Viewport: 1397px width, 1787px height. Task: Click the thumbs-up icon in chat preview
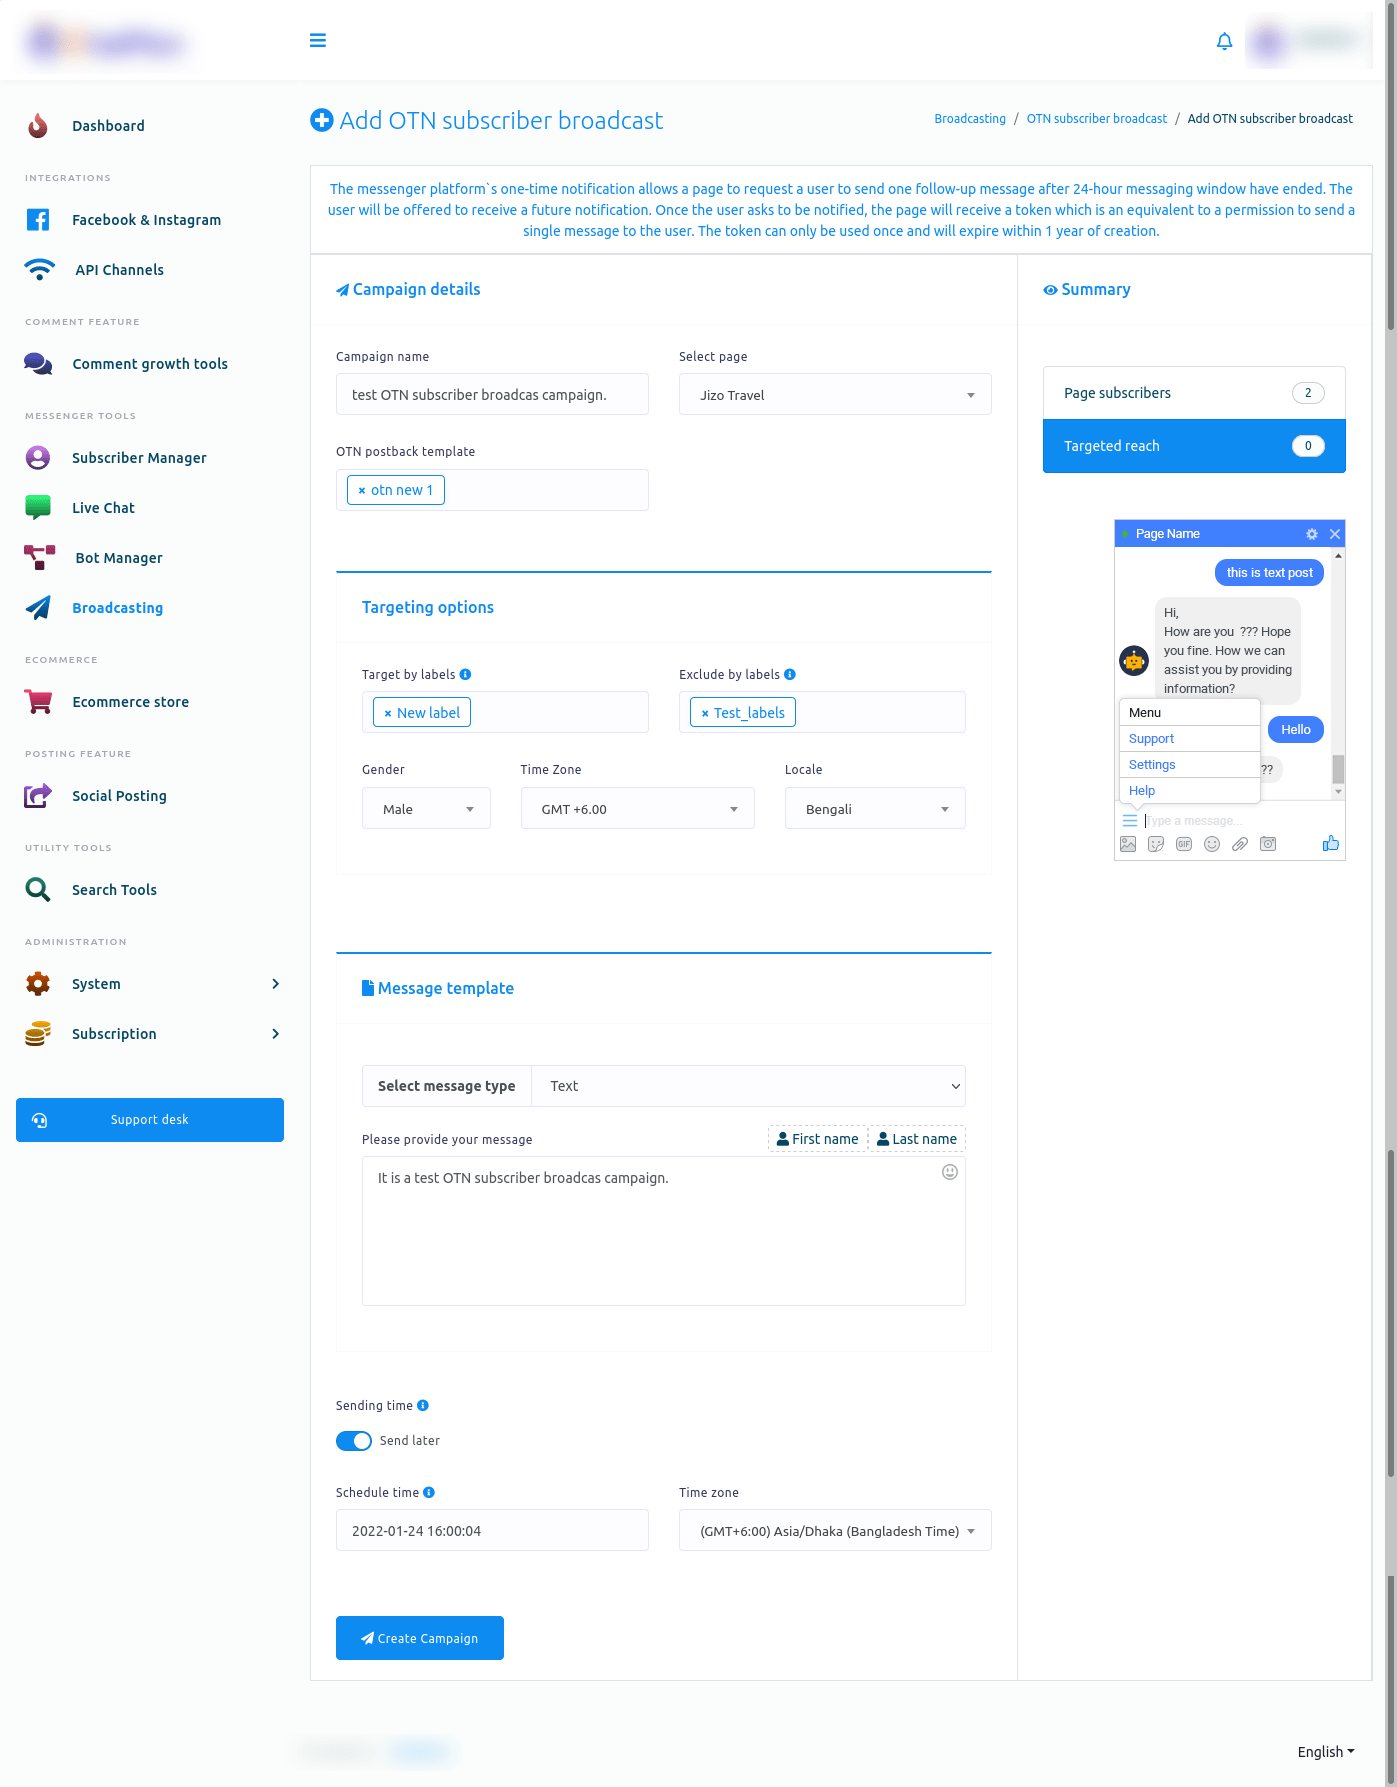point(1330,844)
